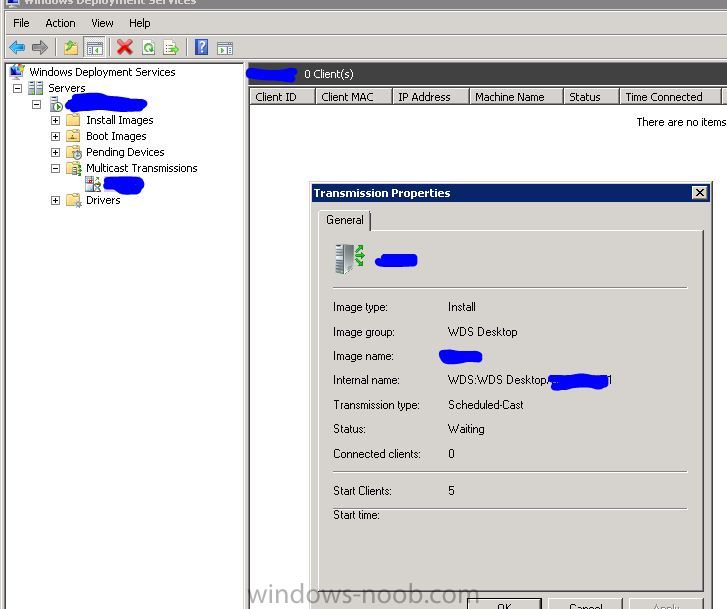Close the Transmission Properties dialog

click(699, 192)
